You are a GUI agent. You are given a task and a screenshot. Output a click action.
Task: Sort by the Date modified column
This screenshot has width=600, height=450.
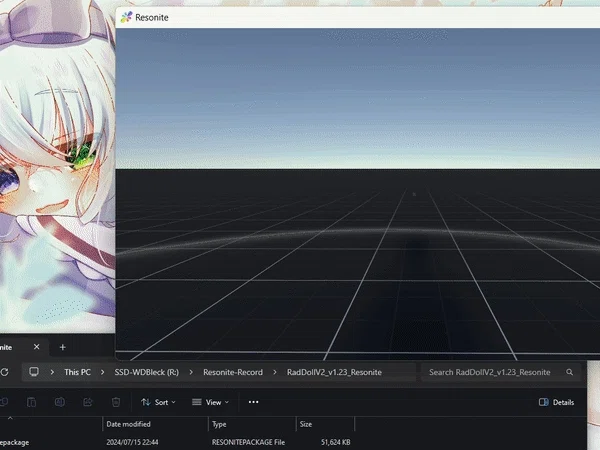(x=155, y=424)
